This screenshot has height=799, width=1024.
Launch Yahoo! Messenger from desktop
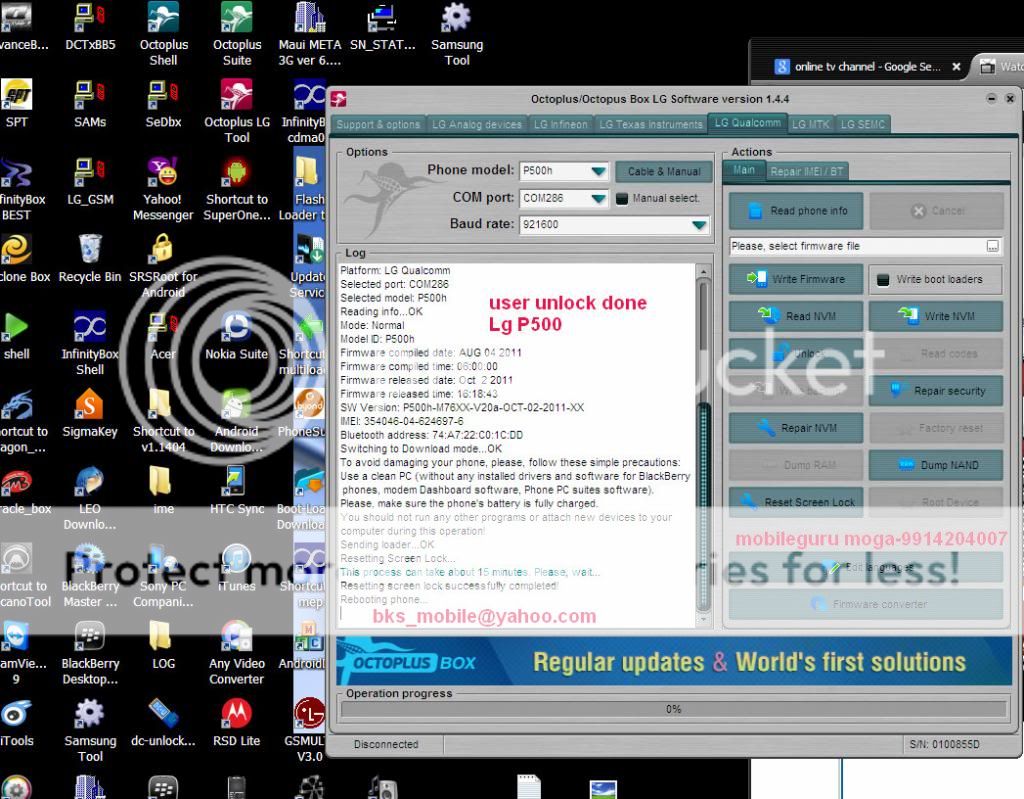[x=163, y=189]
